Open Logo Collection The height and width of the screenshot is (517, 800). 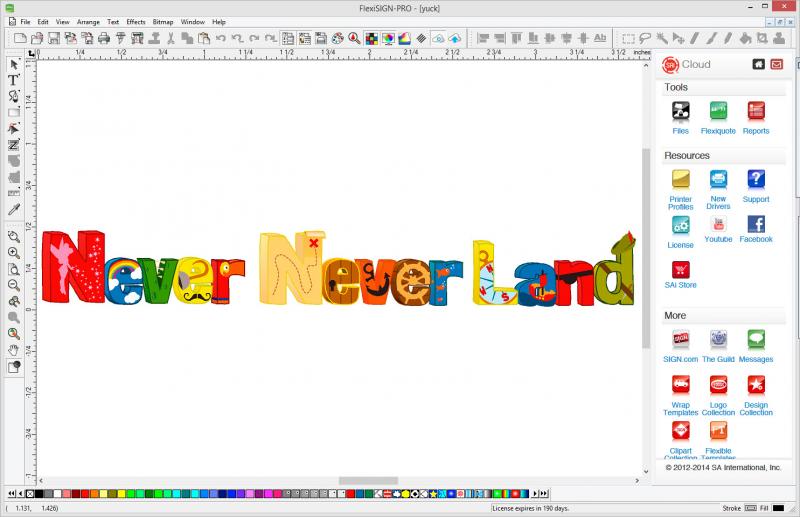[718, 396]
